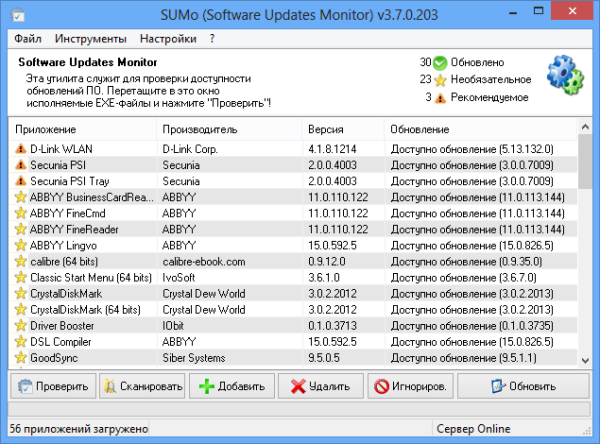Click the update 9.5.1.1 cell
This screenshot has height=444, width=600.
click(464, 358)
